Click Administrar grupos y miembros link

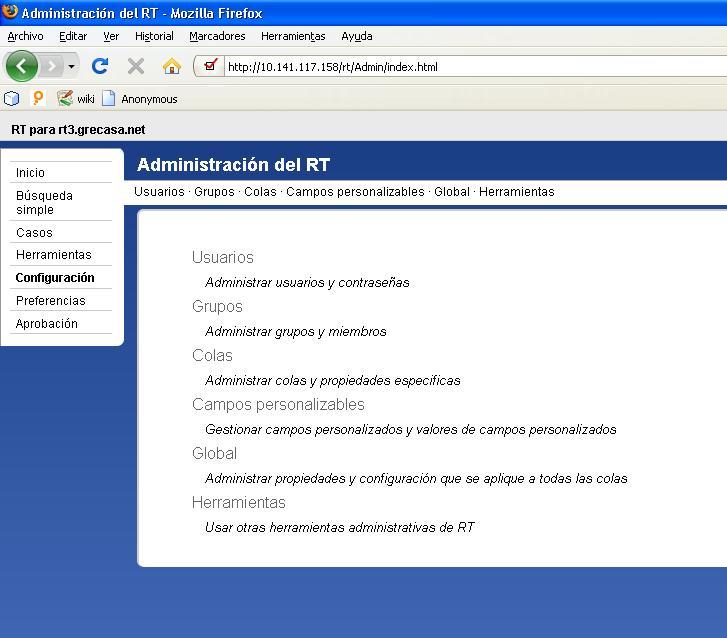(x=295, y=331)
